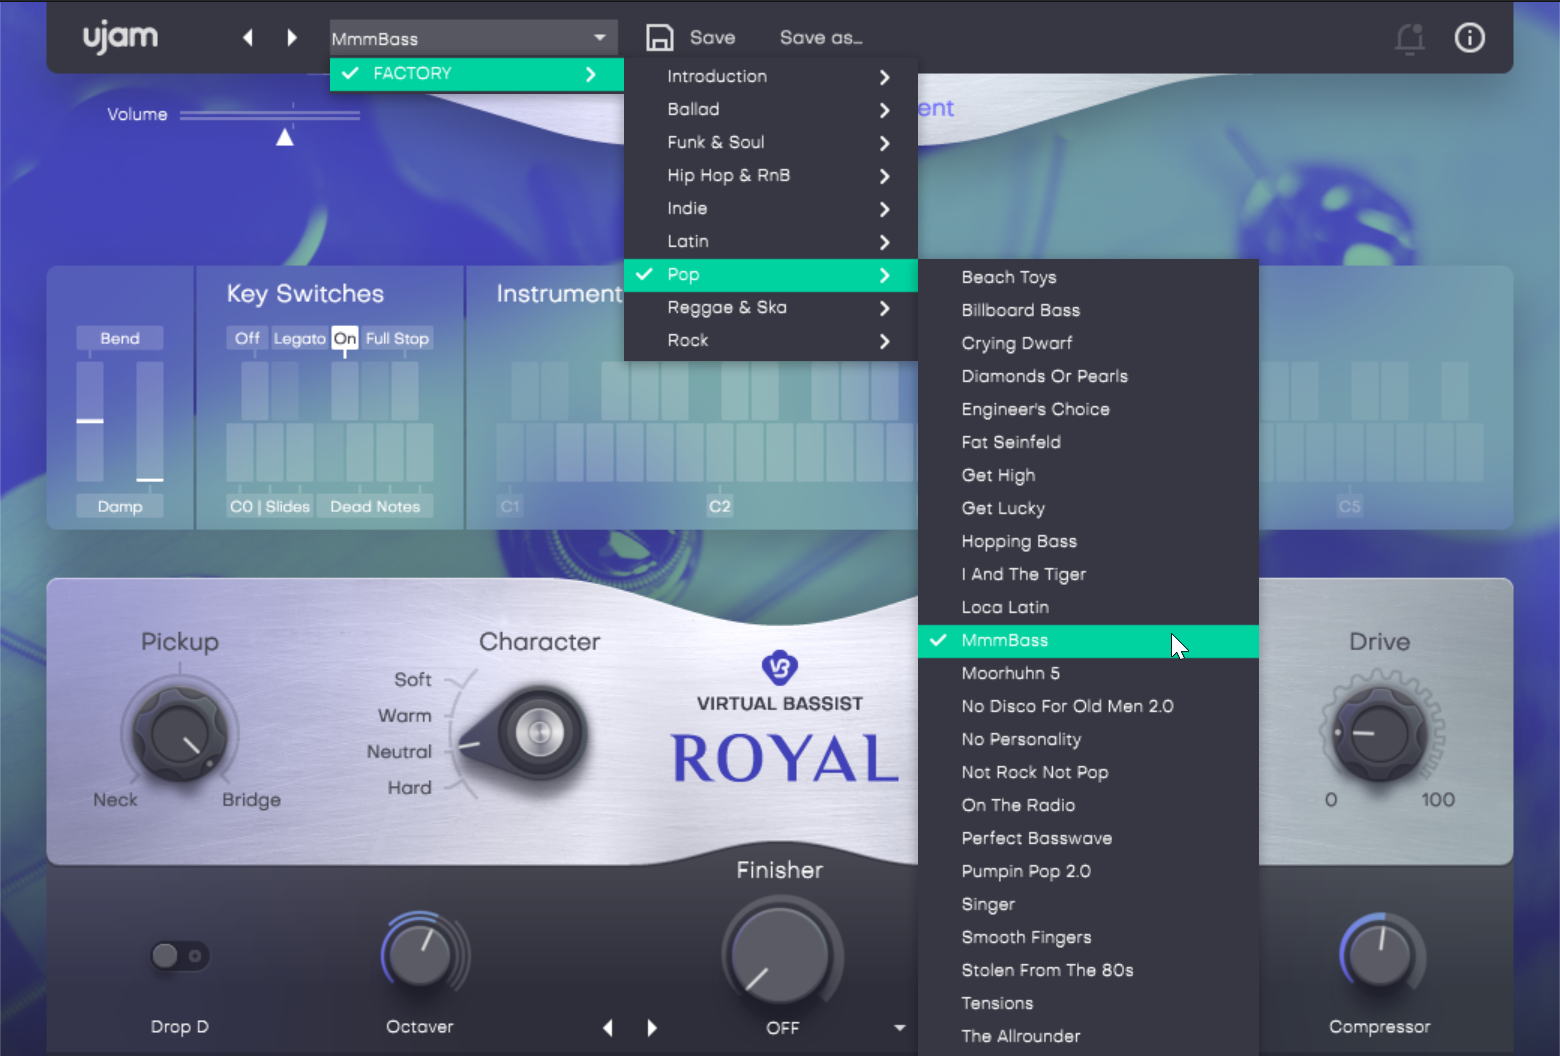Click the Bend wheel slider

[x=90, y=421]
